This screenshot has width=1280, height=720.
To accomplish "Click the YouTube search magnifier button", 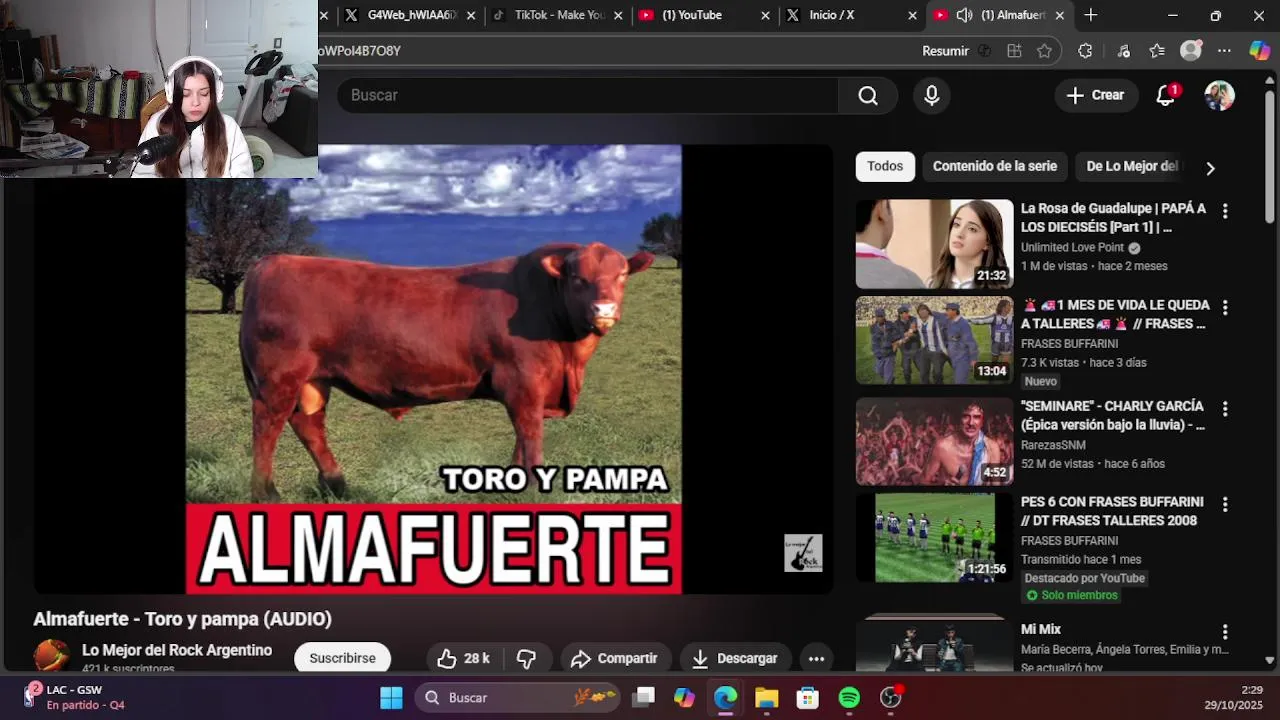I will pos(868,95).
